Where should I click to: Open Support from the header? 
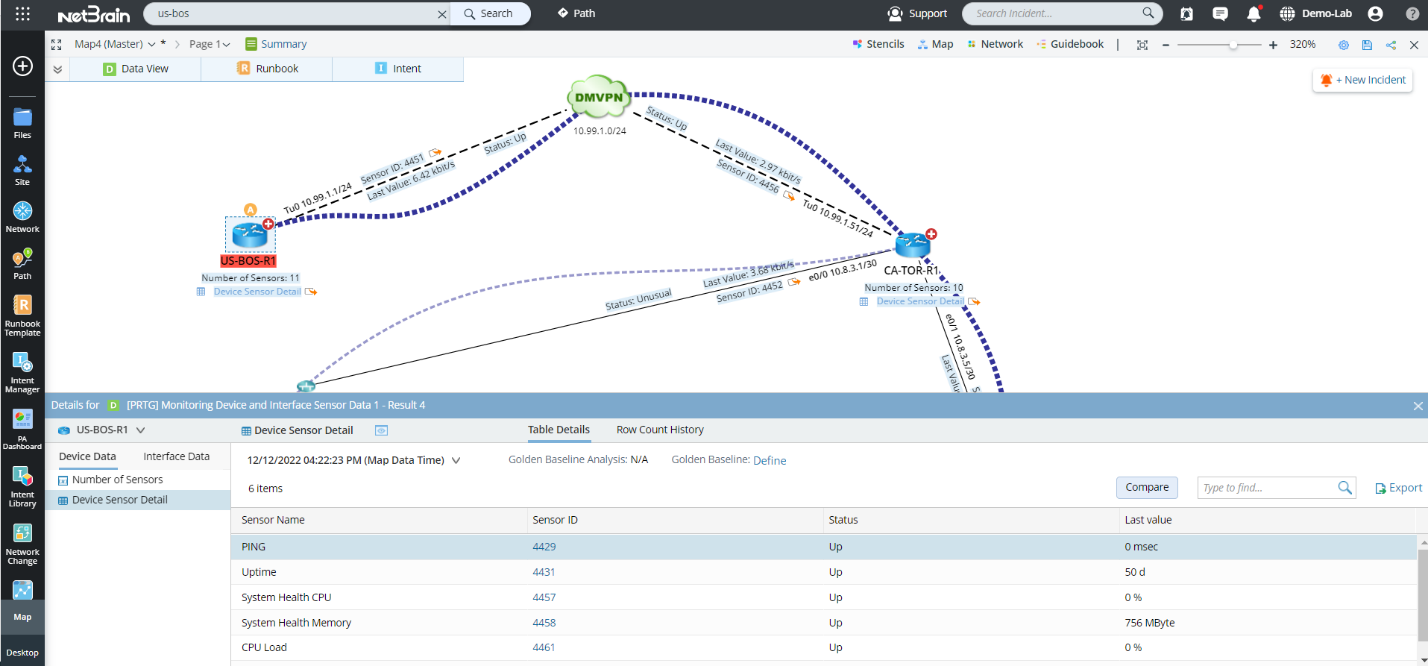pyautogui.click(x=917, y=14)
